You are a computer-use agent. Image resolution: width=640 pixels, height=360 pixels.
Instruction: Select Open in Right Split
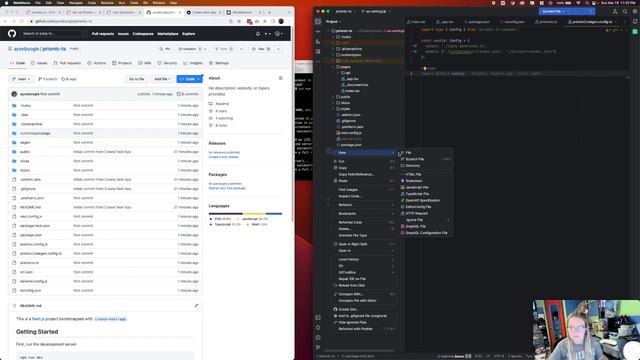click(363, 244)
